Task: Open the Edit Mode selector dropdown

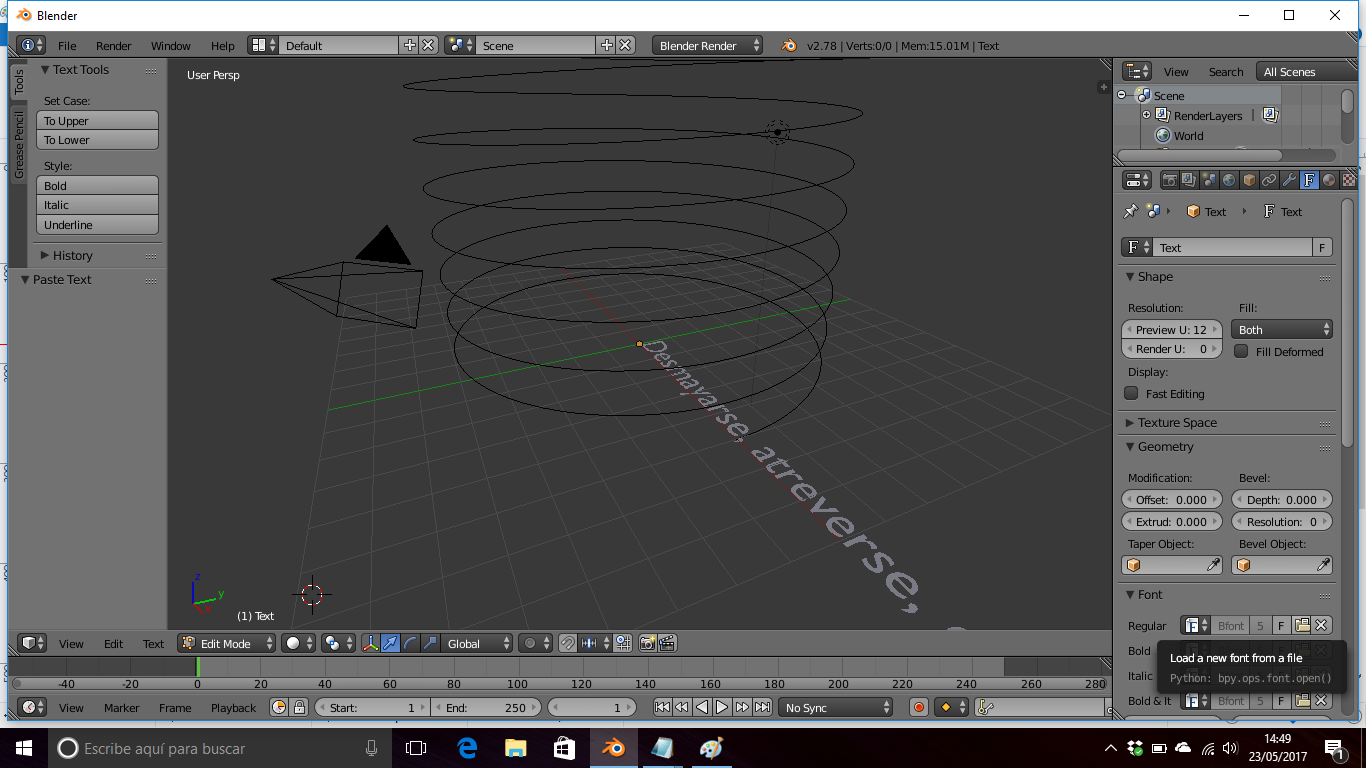Action: 226,643
